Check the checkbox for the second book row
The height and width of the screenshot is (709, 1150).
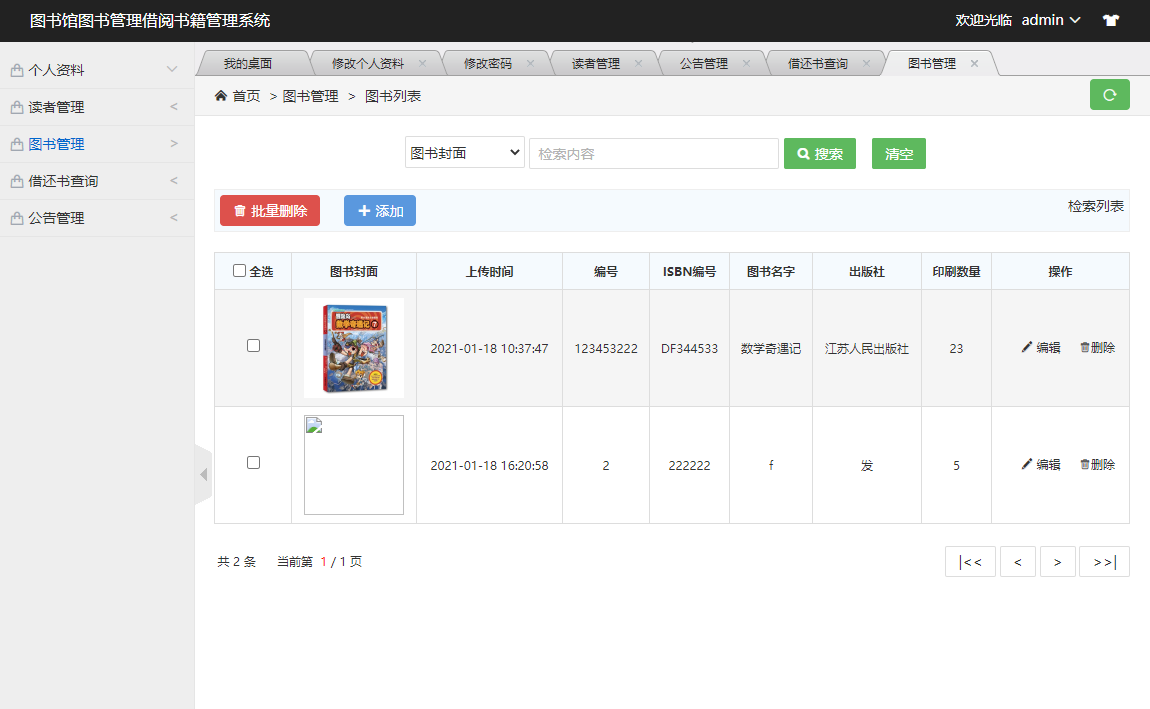(253, 462)
